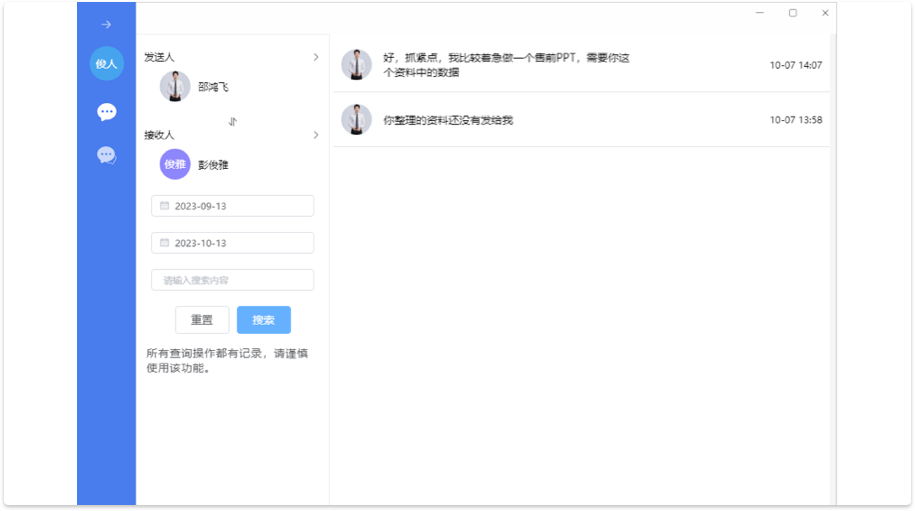915x511 pixels.
Task: Click the purple 俊雅 receiver avatar
Action: click(175, 164)
